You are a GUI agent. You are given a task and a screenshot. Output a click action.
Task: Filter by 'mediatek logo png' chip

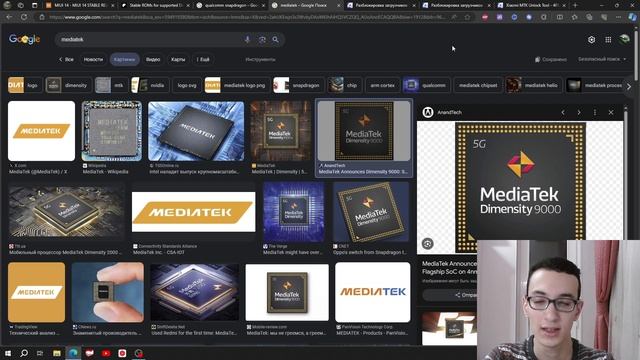click(237, 85)
